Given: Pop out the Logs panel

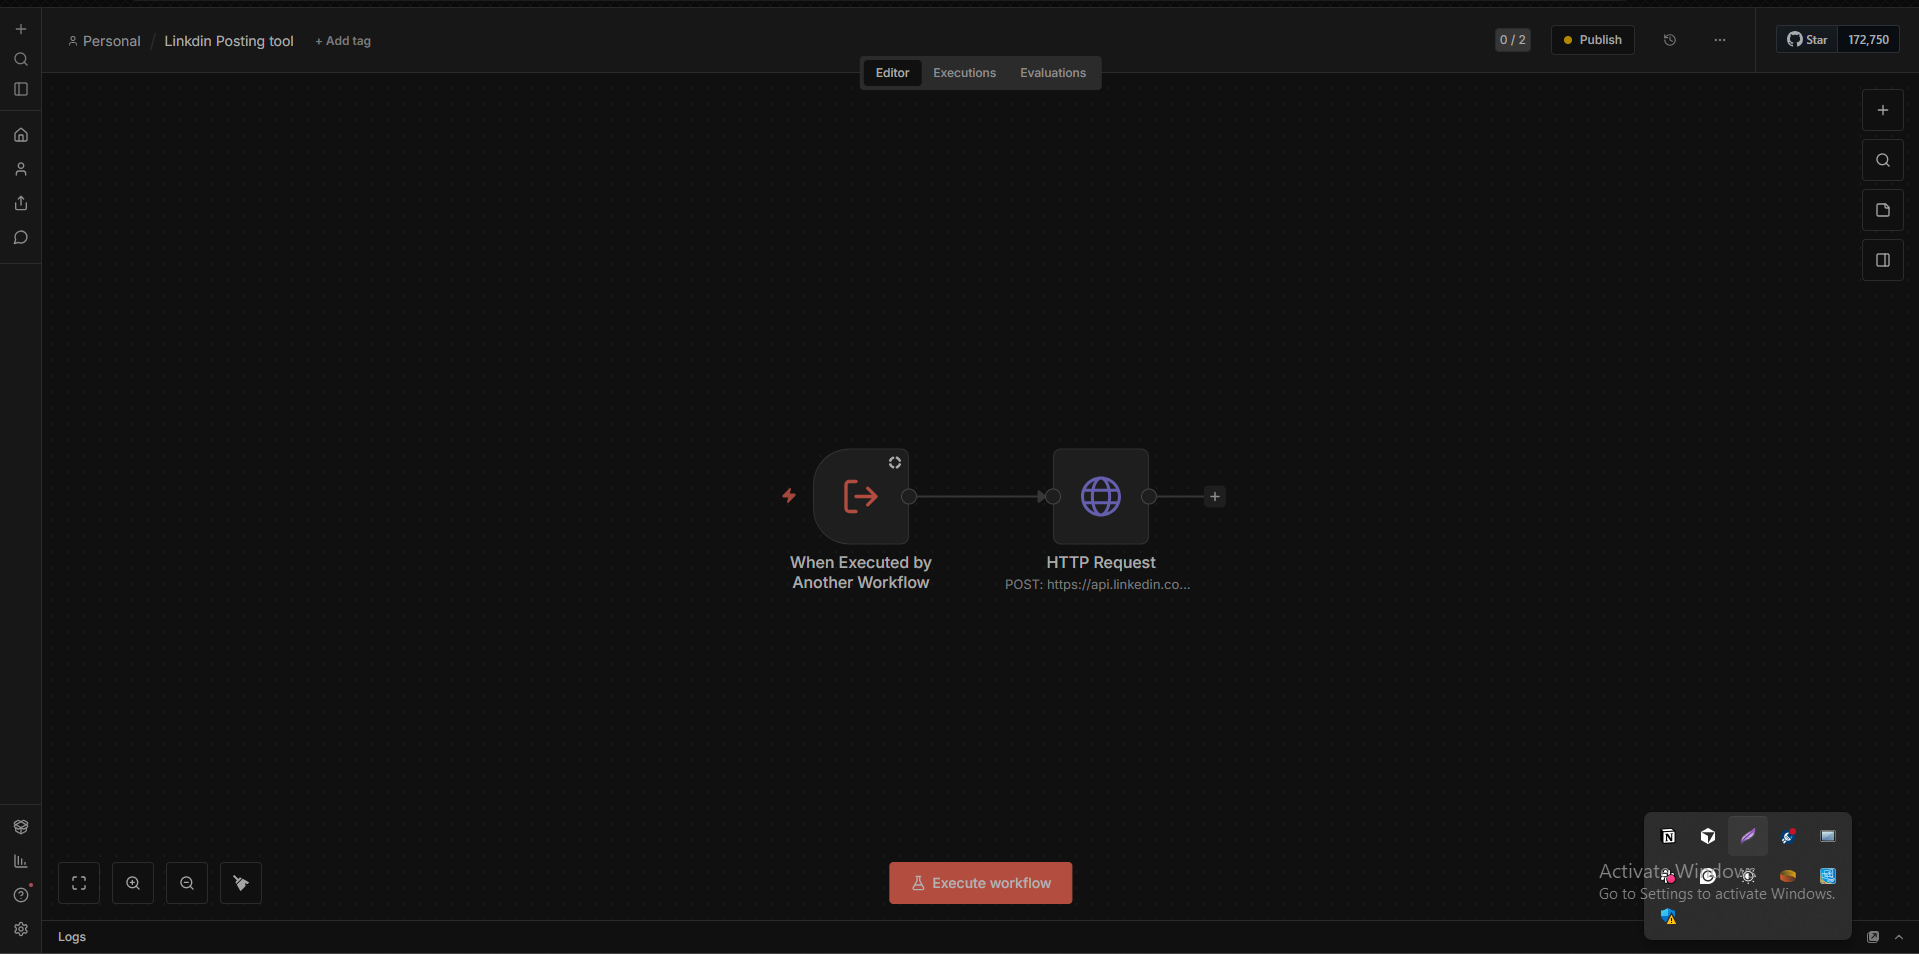Looking at the screenshot, I should click(x=1873, y=937).
